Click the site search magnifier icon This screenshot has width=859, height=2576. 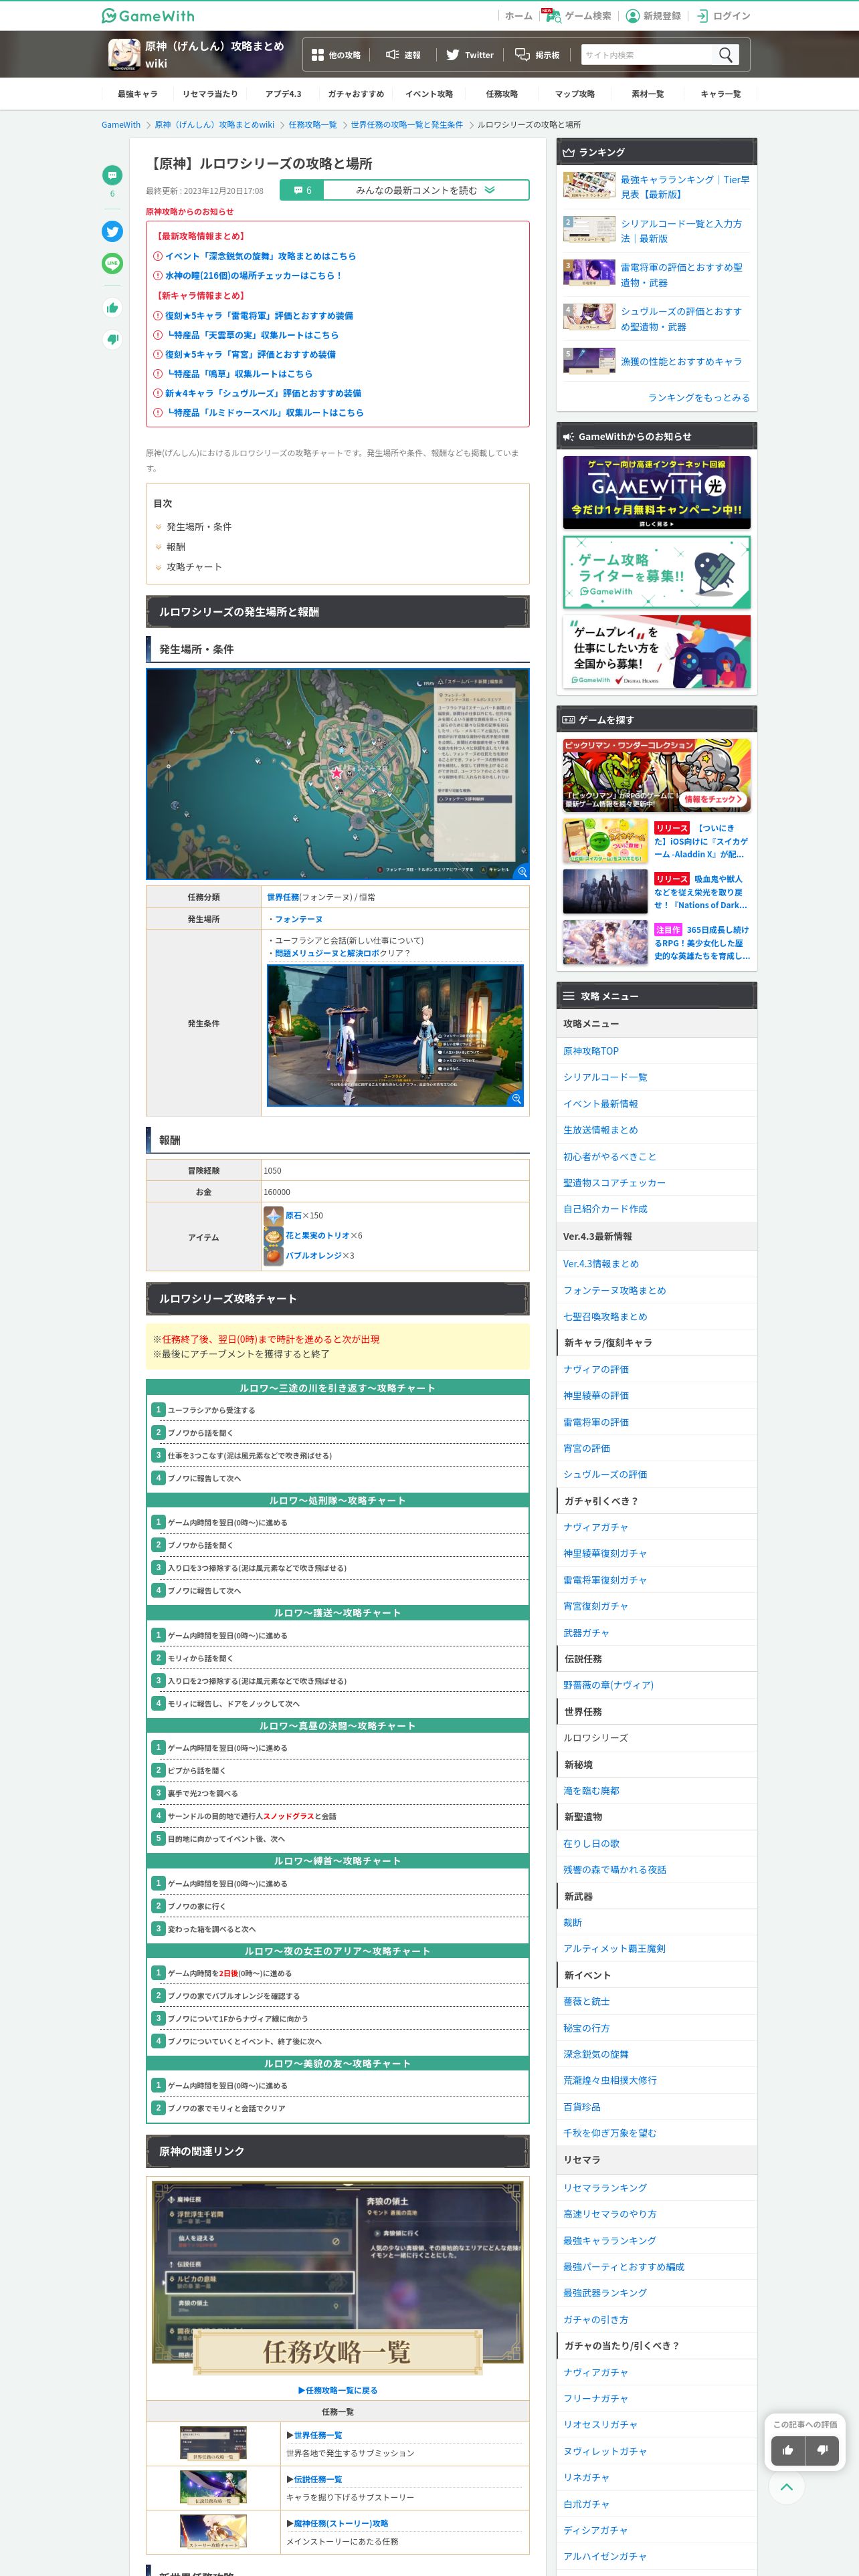click(x=726, y=55)
